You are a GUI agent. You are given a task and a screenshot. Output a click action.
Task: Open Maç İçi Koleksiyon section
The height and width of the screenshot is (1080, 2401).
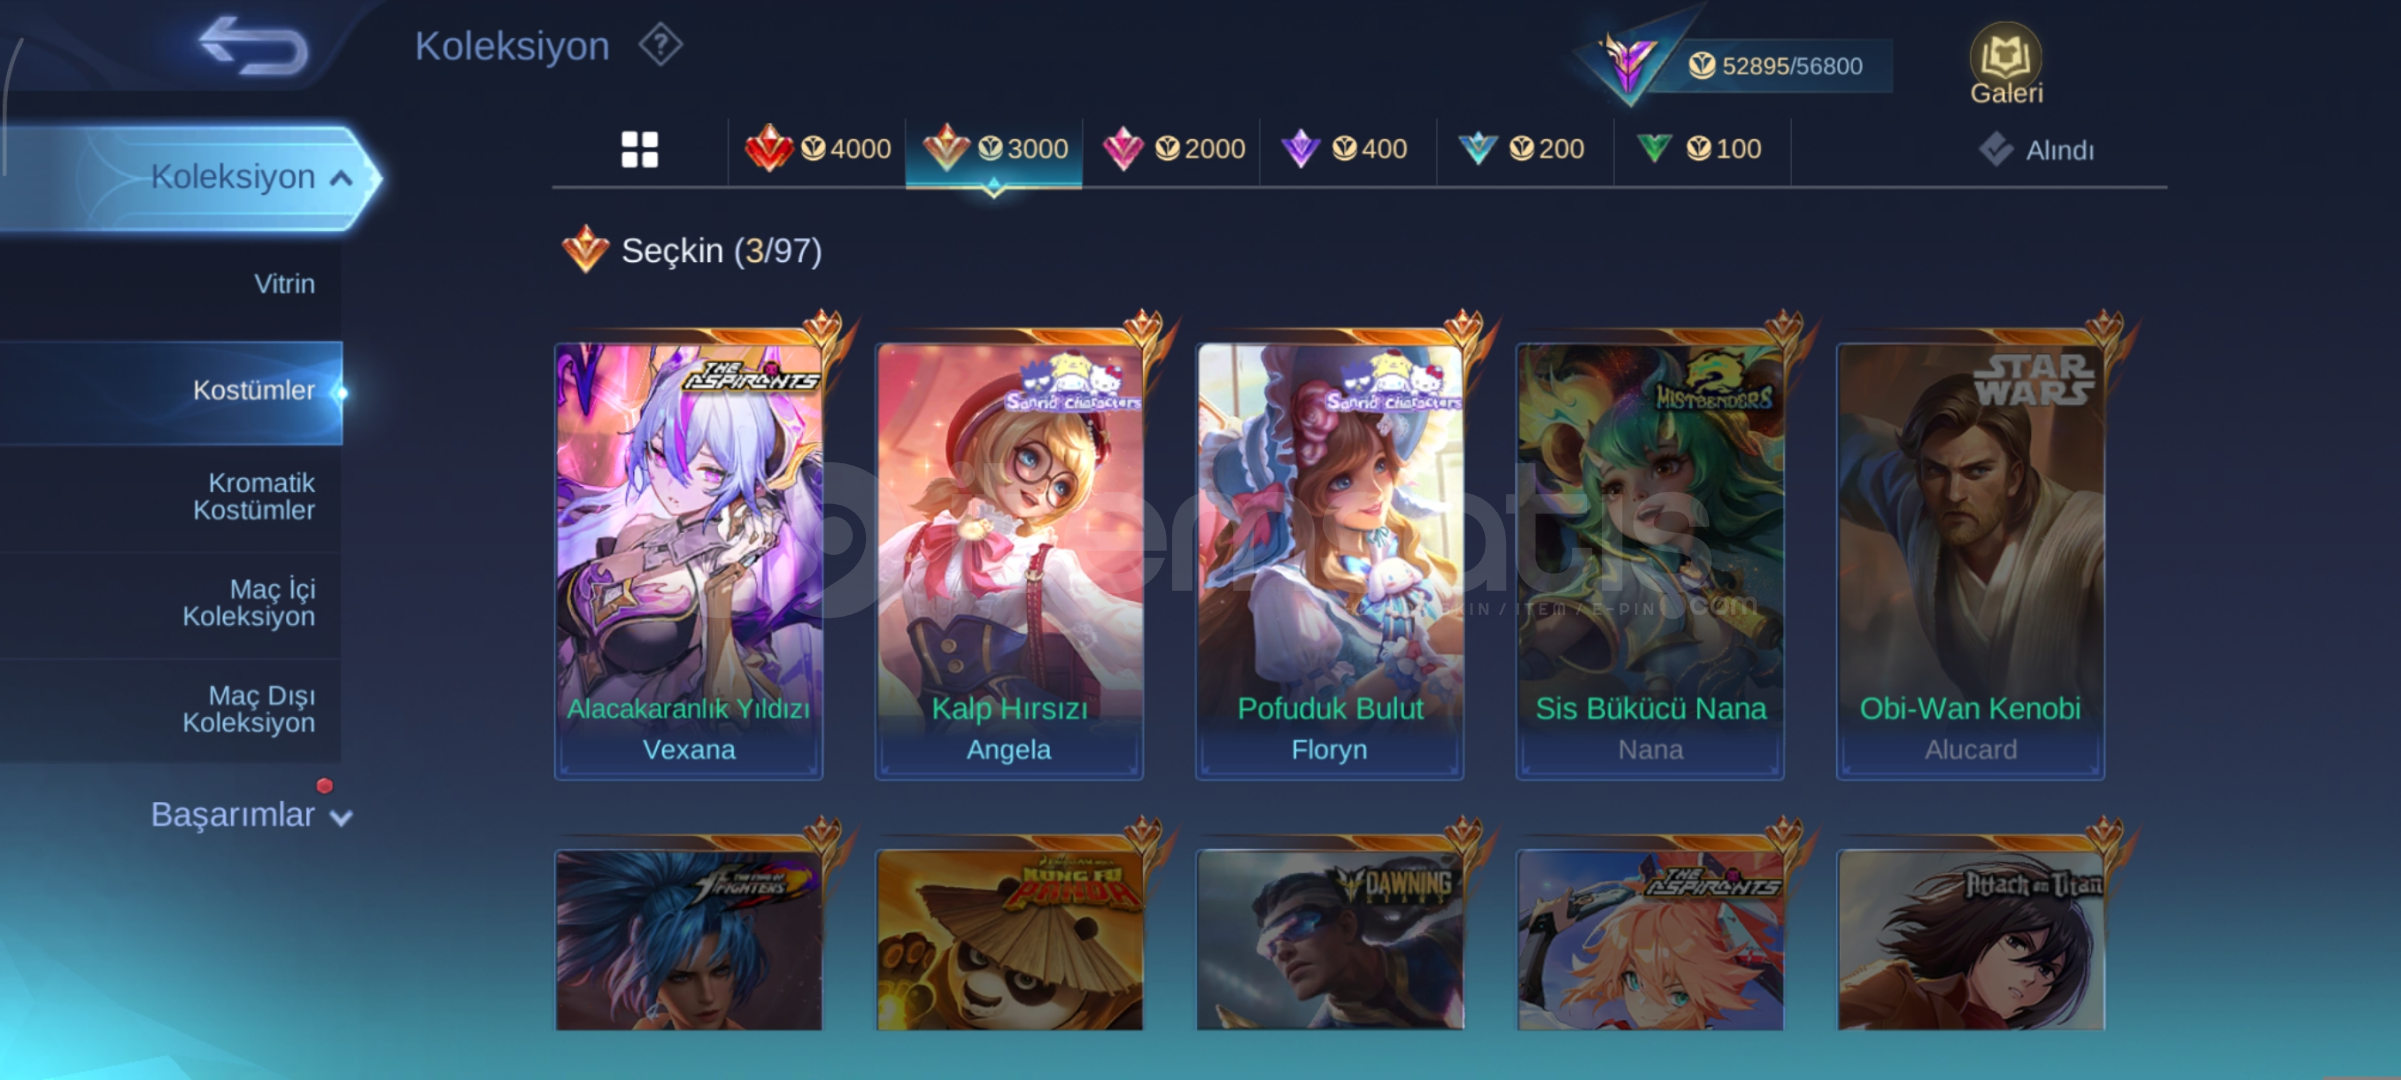point(249,603)
